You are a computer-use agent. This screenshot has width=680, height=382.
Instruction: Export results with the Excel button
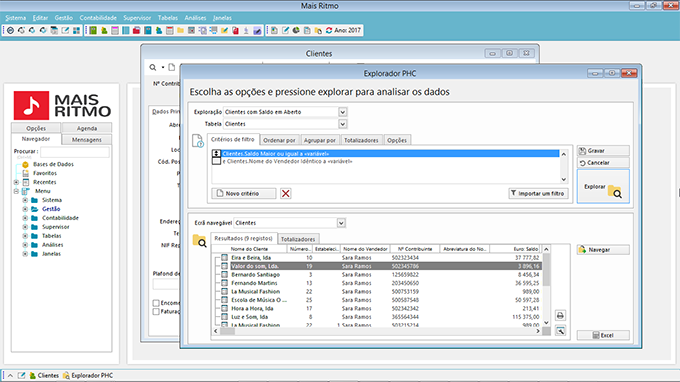click(x=603, y=335)
